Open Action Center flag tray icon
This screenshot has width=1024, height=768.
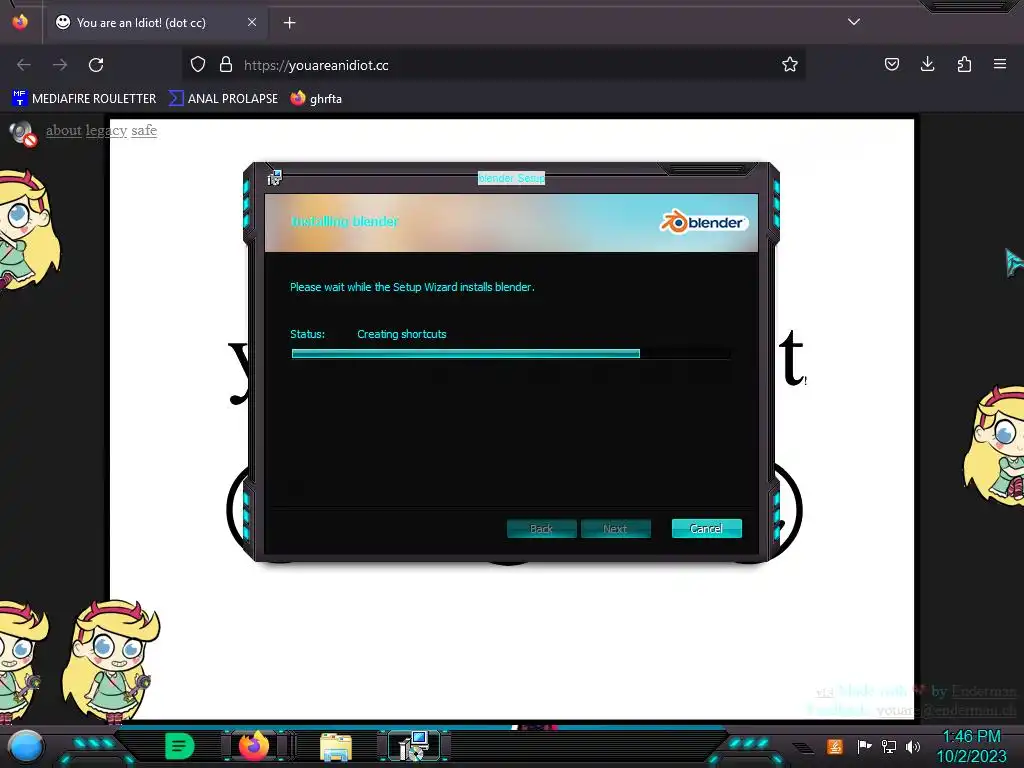(864, 746)
